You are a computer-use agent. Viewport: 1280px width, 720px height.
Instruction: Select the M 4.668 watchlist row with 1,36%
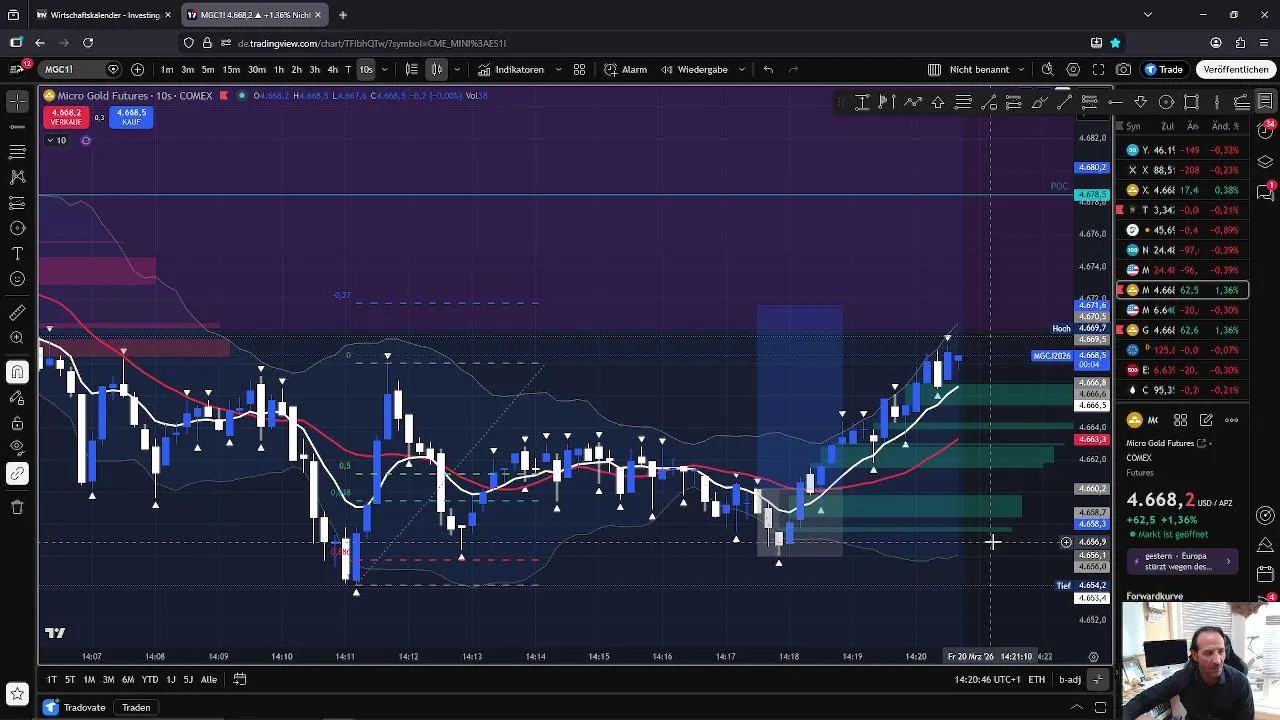pos(1183,290)
